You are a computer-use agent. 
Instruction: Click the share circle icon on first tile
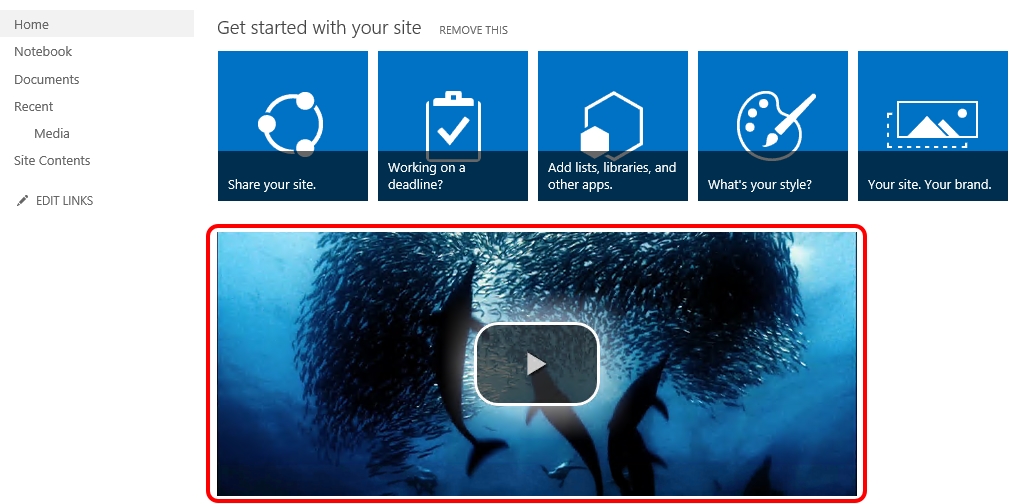coord(290,123)
